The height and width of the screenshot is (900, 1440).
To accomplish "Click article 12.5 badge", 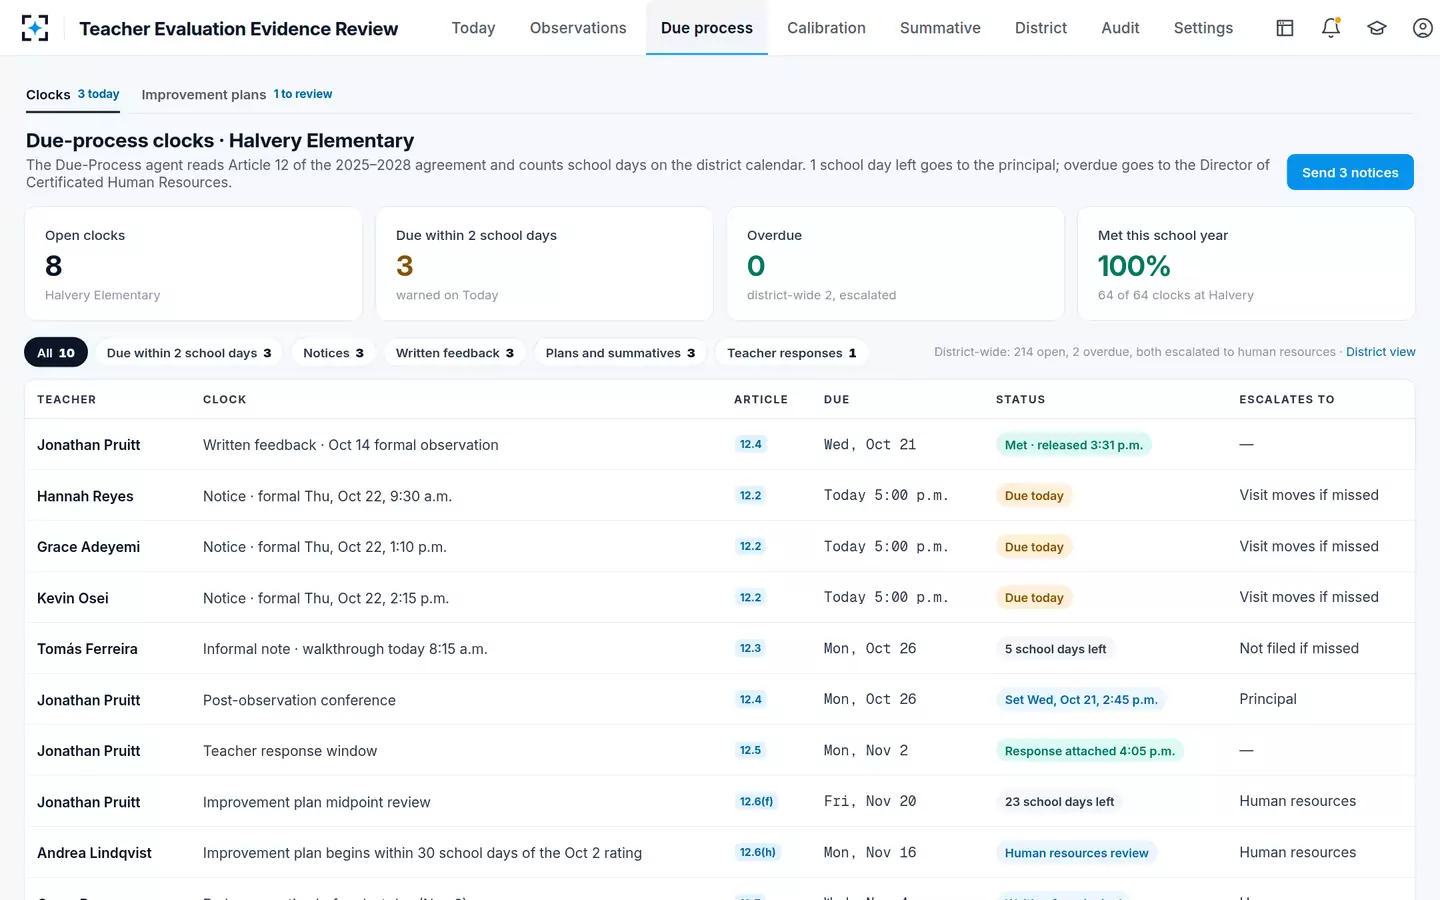I will point(750,750).
